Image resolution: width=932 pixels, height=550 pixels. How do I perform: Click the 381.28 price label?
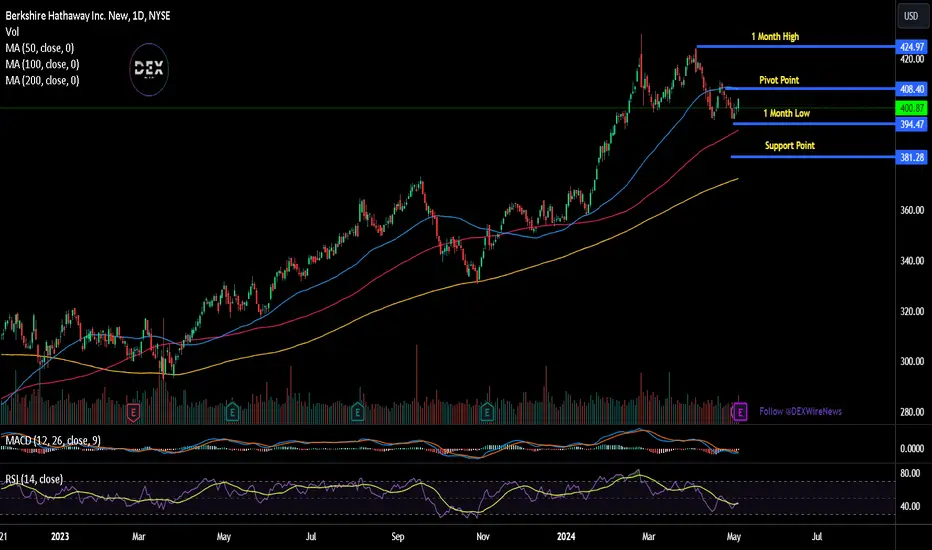911,158
